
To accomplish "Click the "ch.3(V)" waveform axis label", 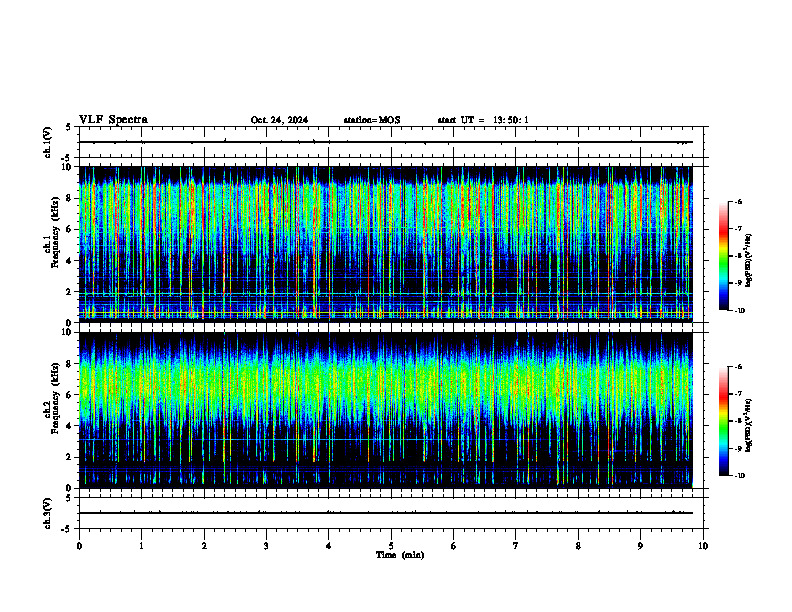I will coord(48,513).
